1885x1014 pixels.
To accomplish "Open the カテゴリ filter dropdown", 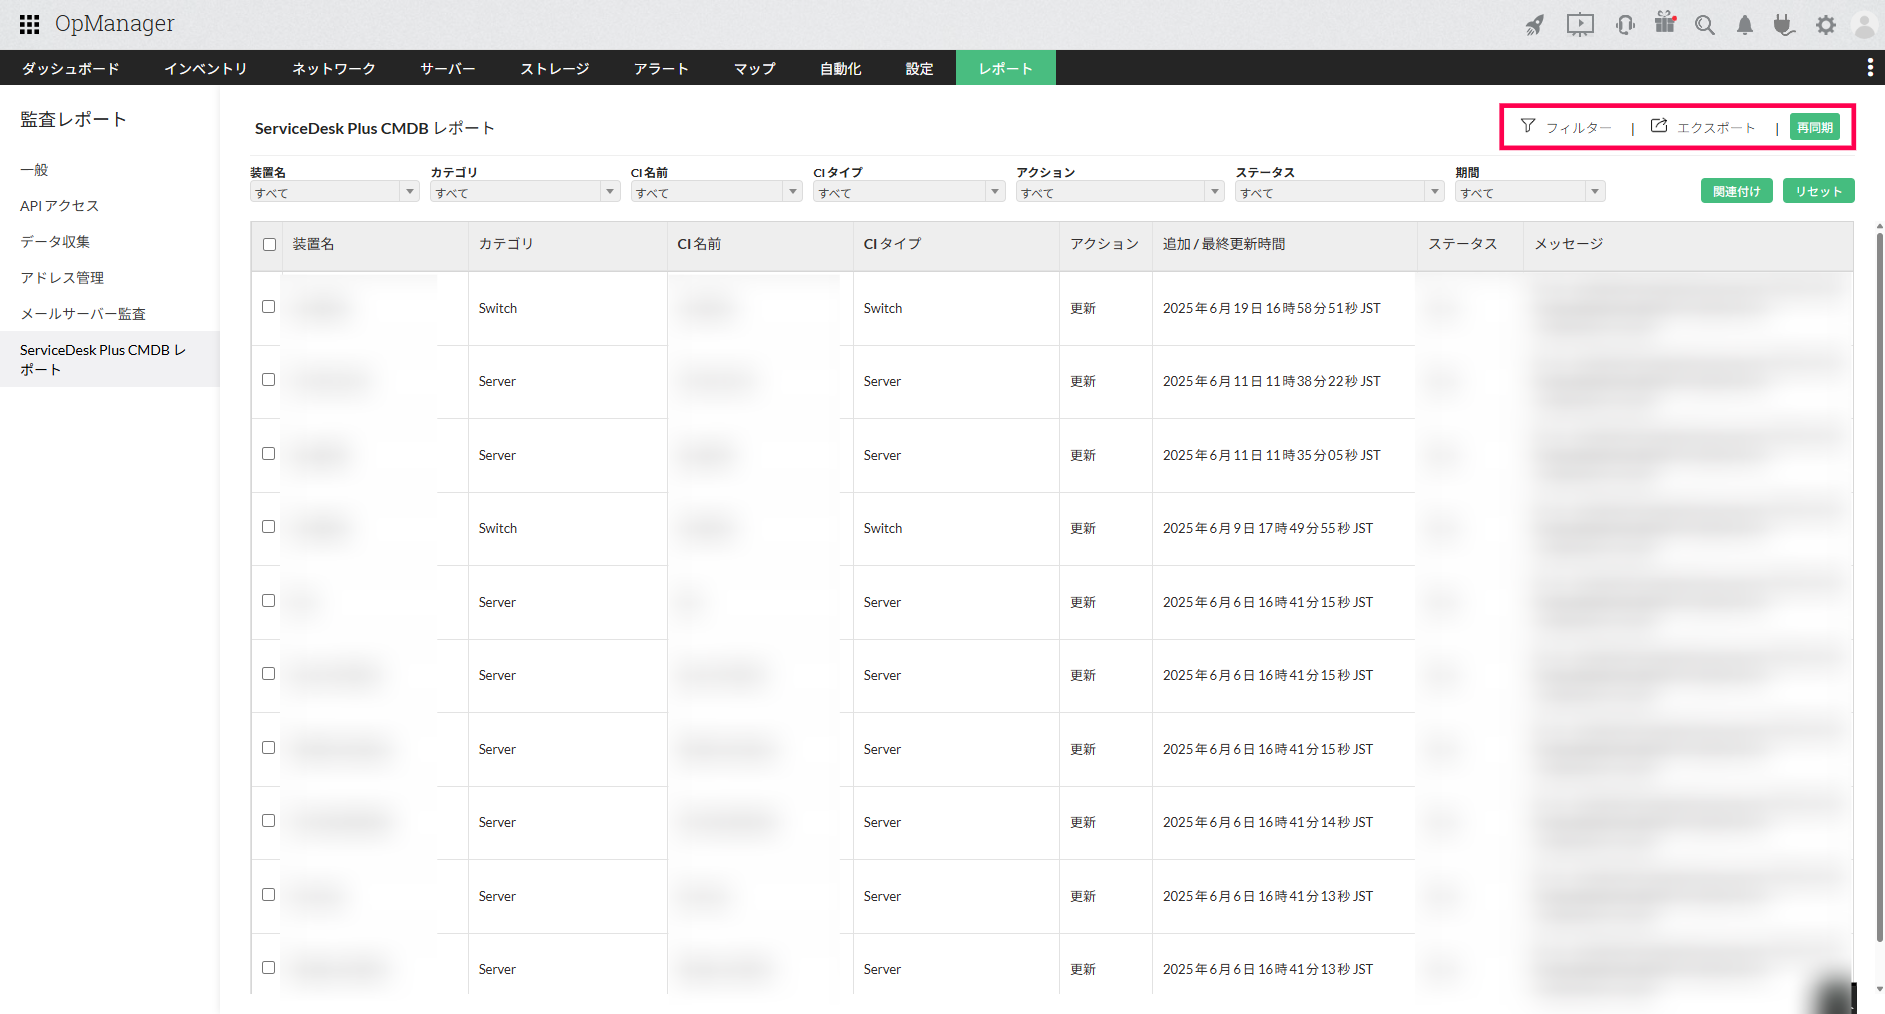I will click(x=525, y=192).
